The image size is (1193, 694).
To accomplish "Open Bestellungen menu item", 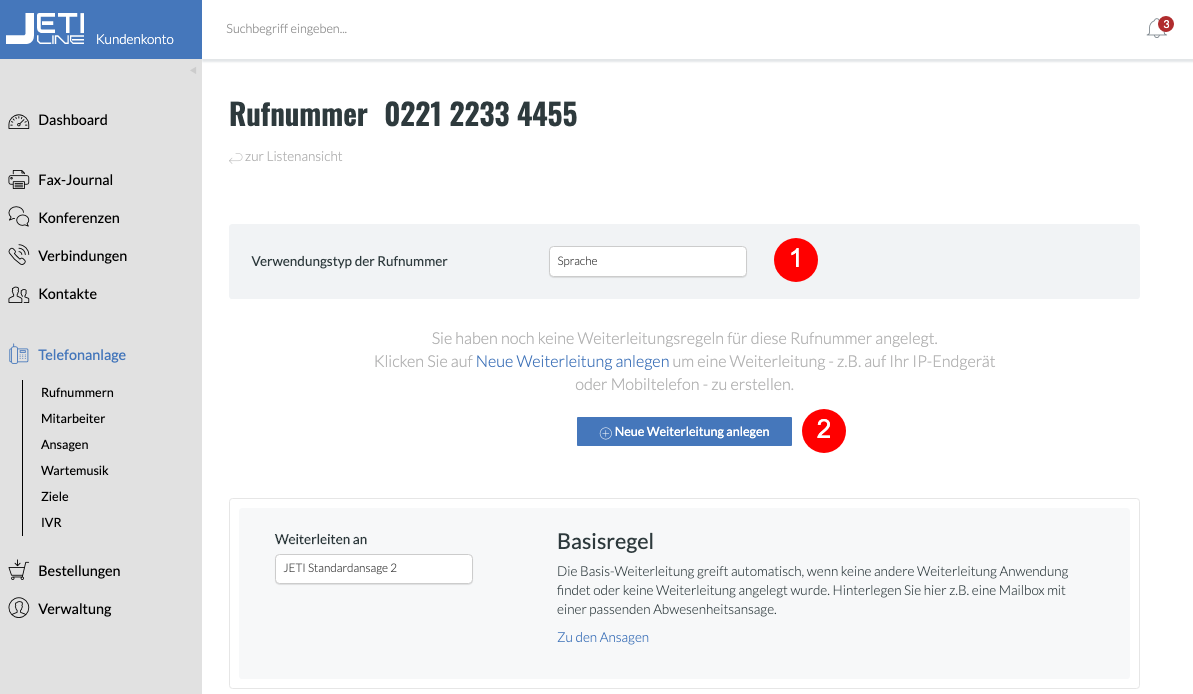I will [x=79, y=571].
